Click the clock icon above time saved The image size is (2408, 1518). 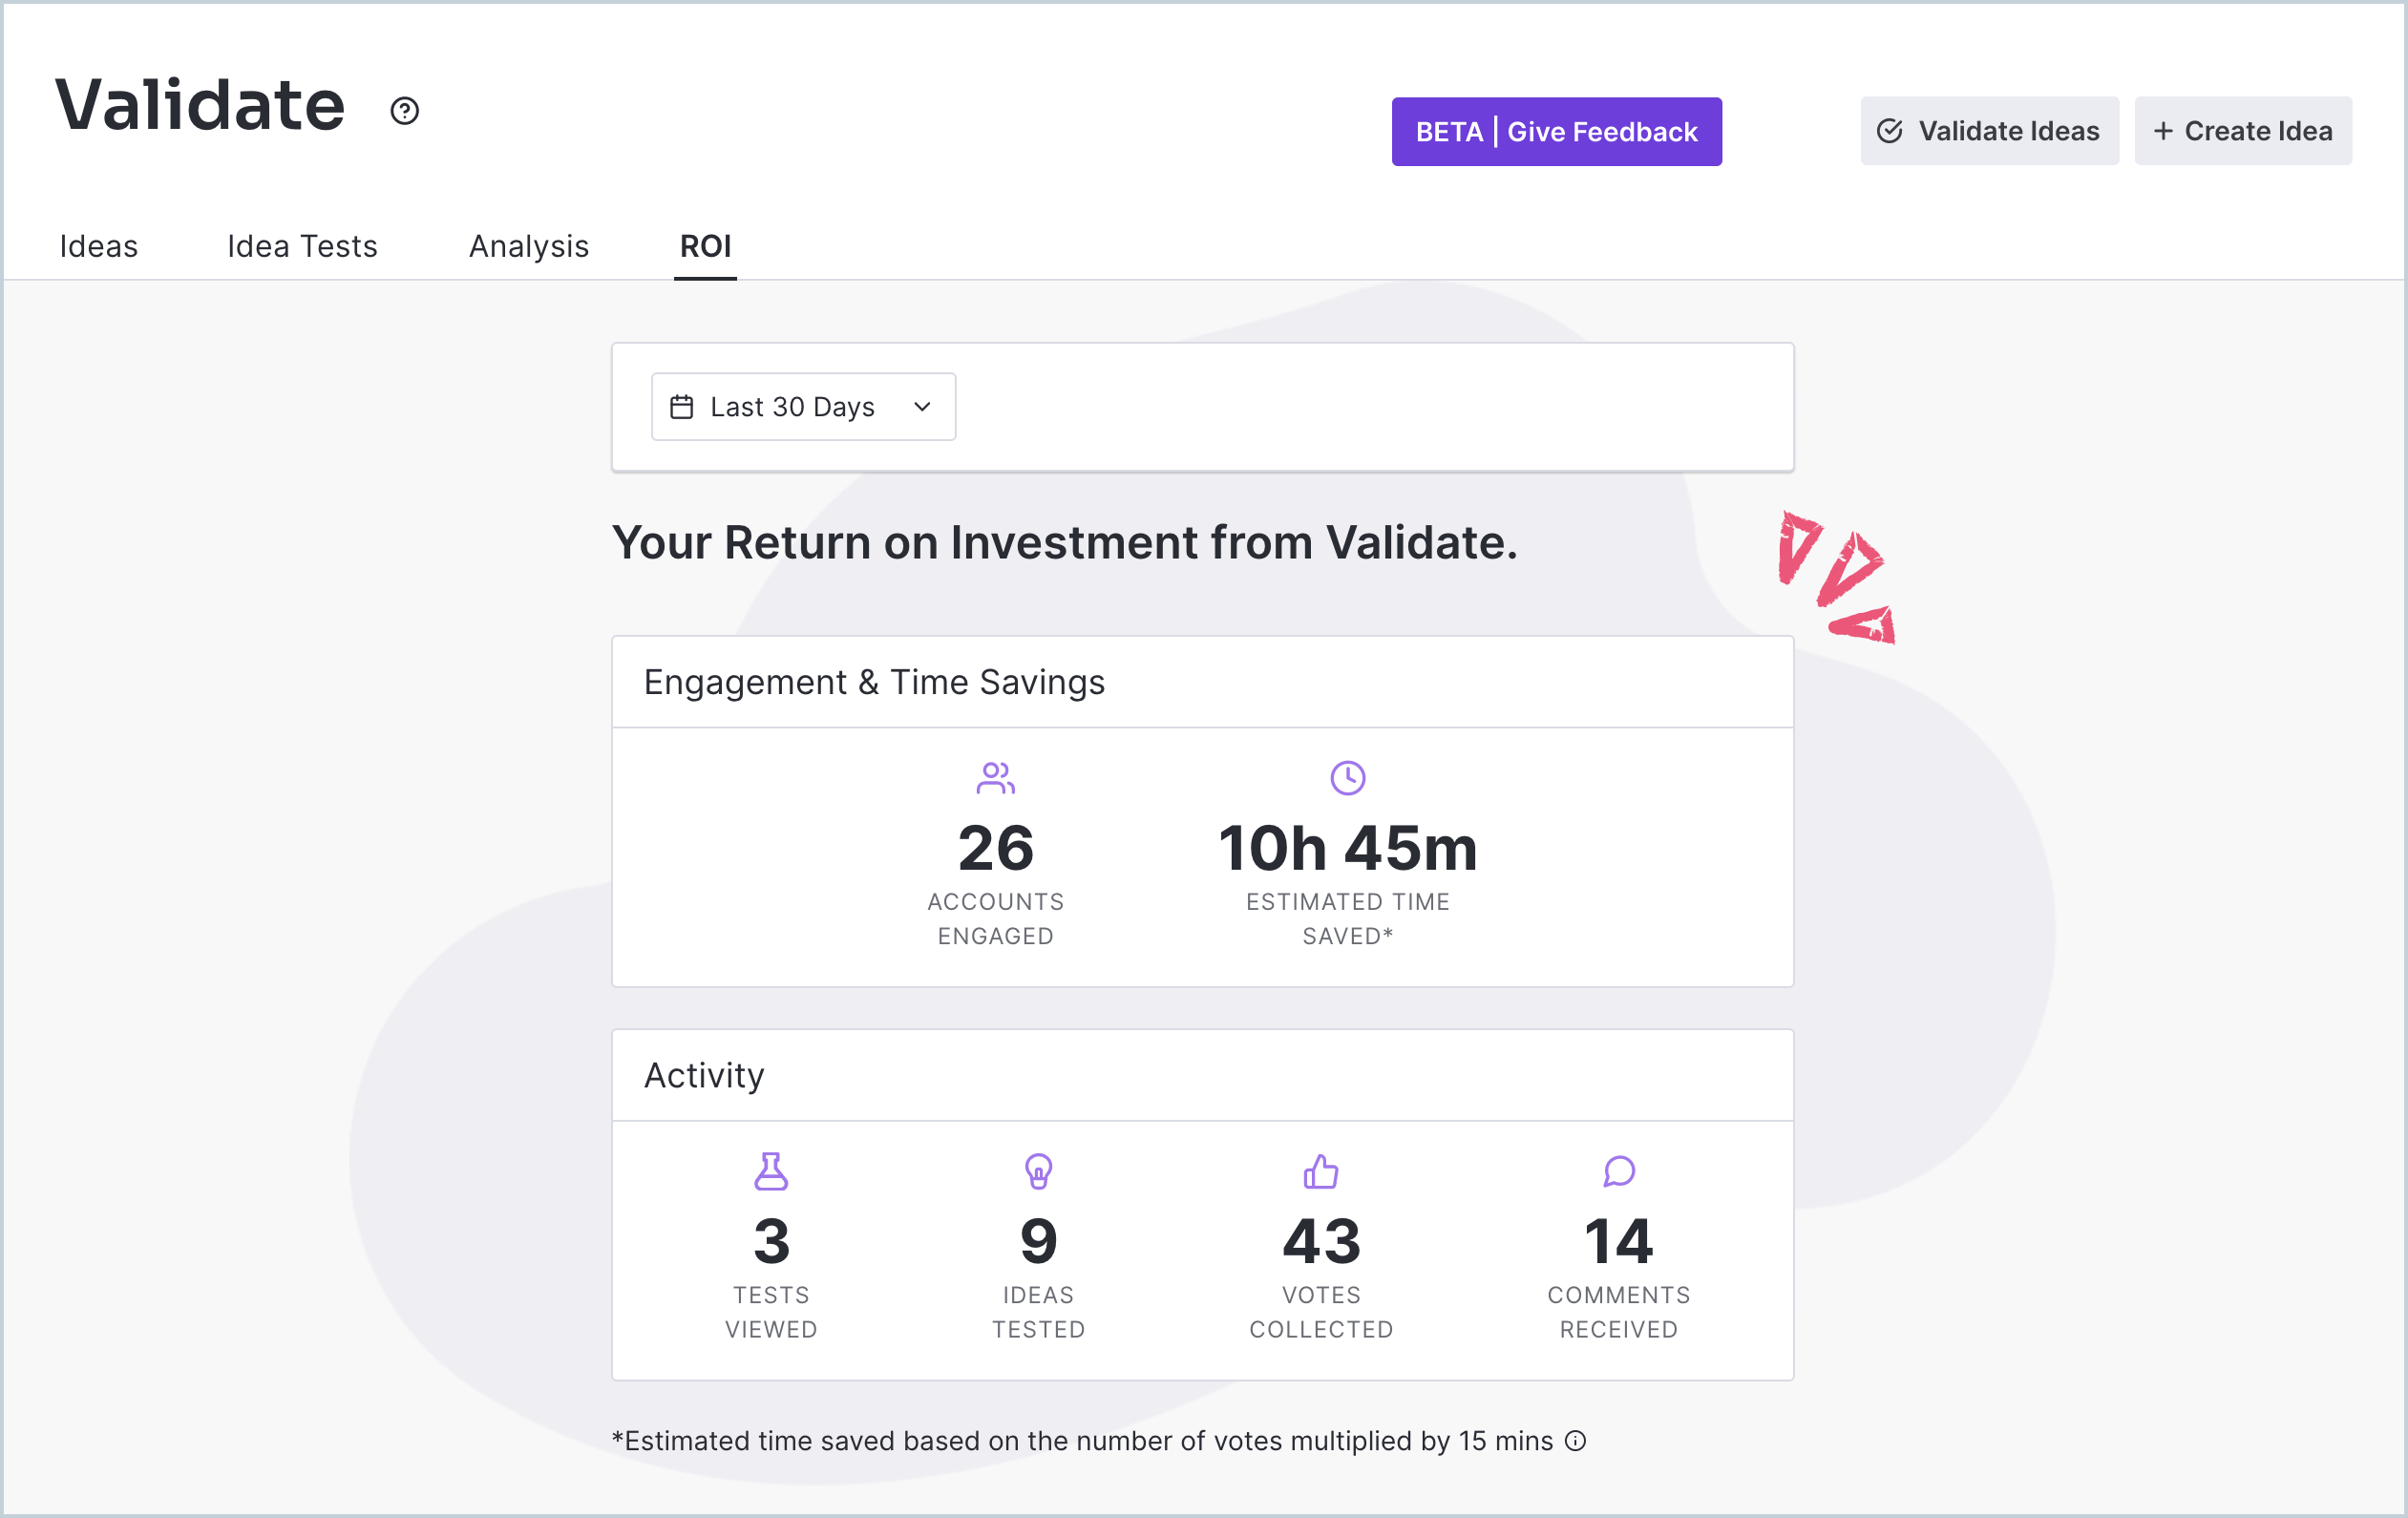[x=1347, y=778]
